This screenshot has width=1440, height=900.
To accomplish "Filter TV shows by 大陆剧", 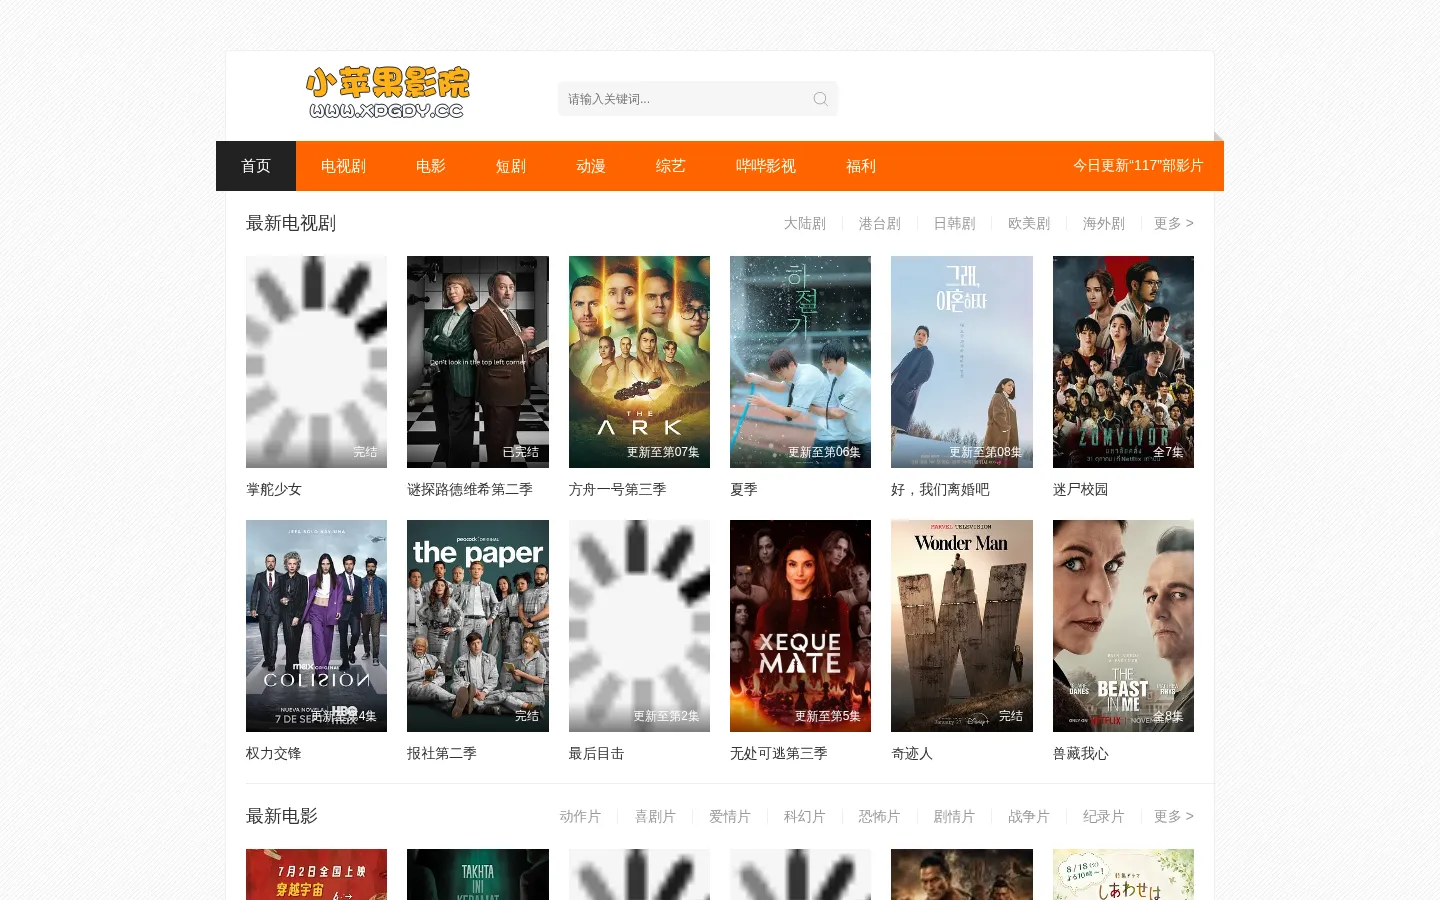I will coord(805,223).
